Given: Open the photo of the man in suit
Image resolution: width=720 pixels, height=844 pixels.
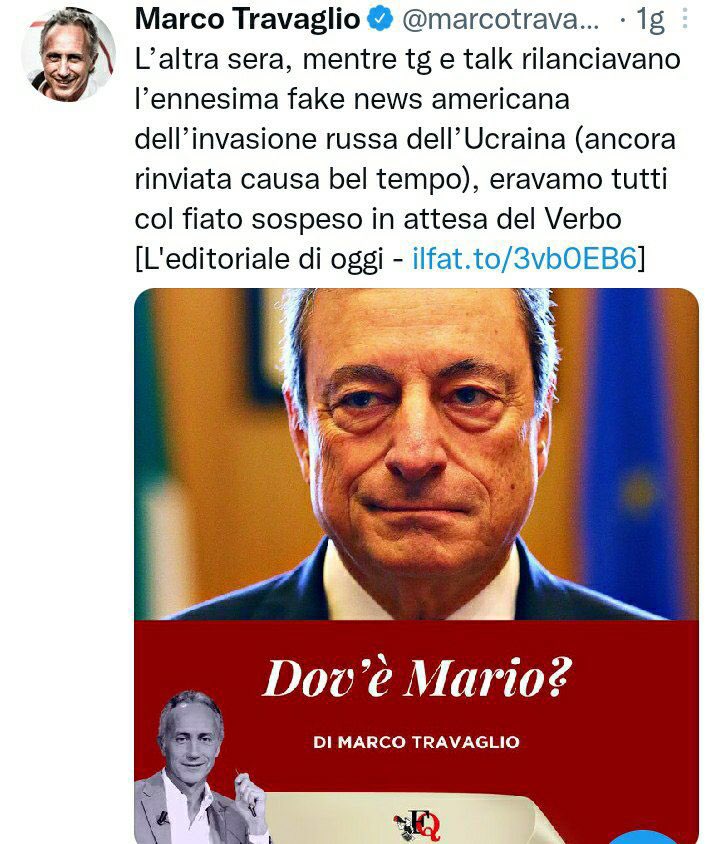Looking at the screenshot, I should pyautogui.click(x=416, y=454).
